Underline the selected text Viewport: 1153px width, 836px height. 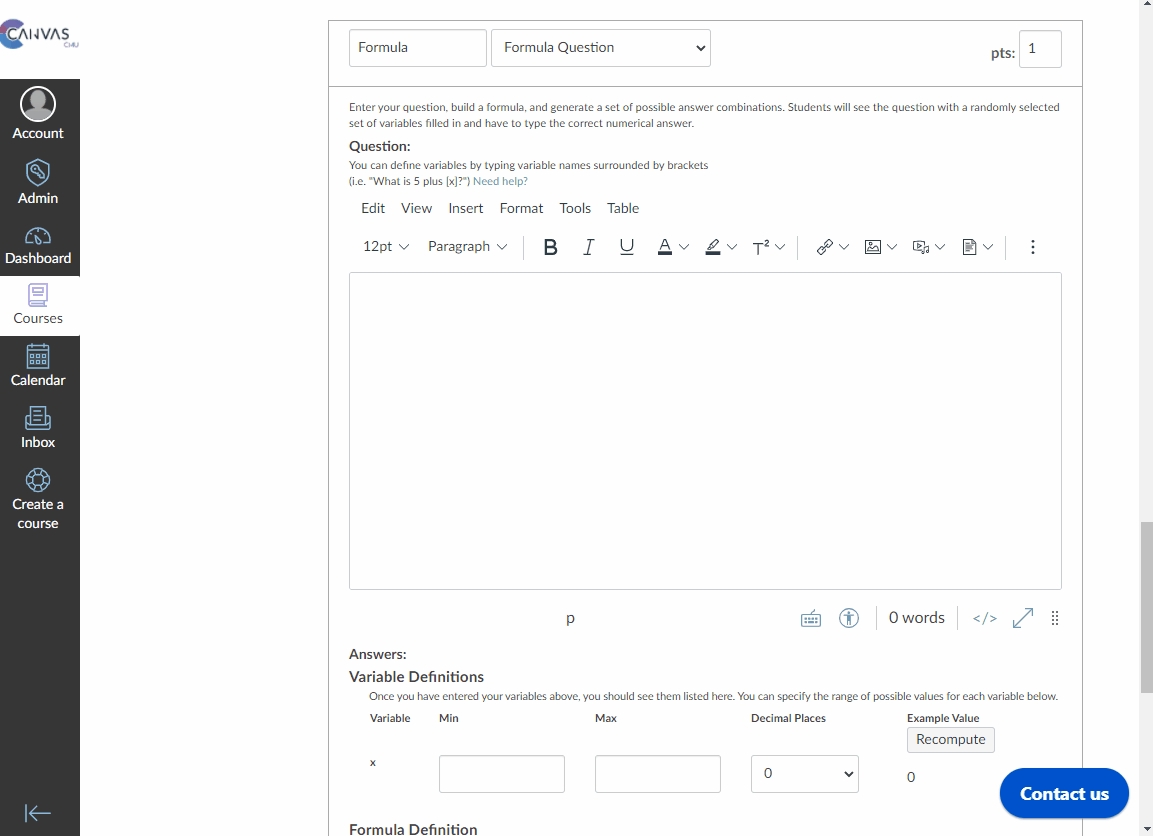[x=627, y=247]
